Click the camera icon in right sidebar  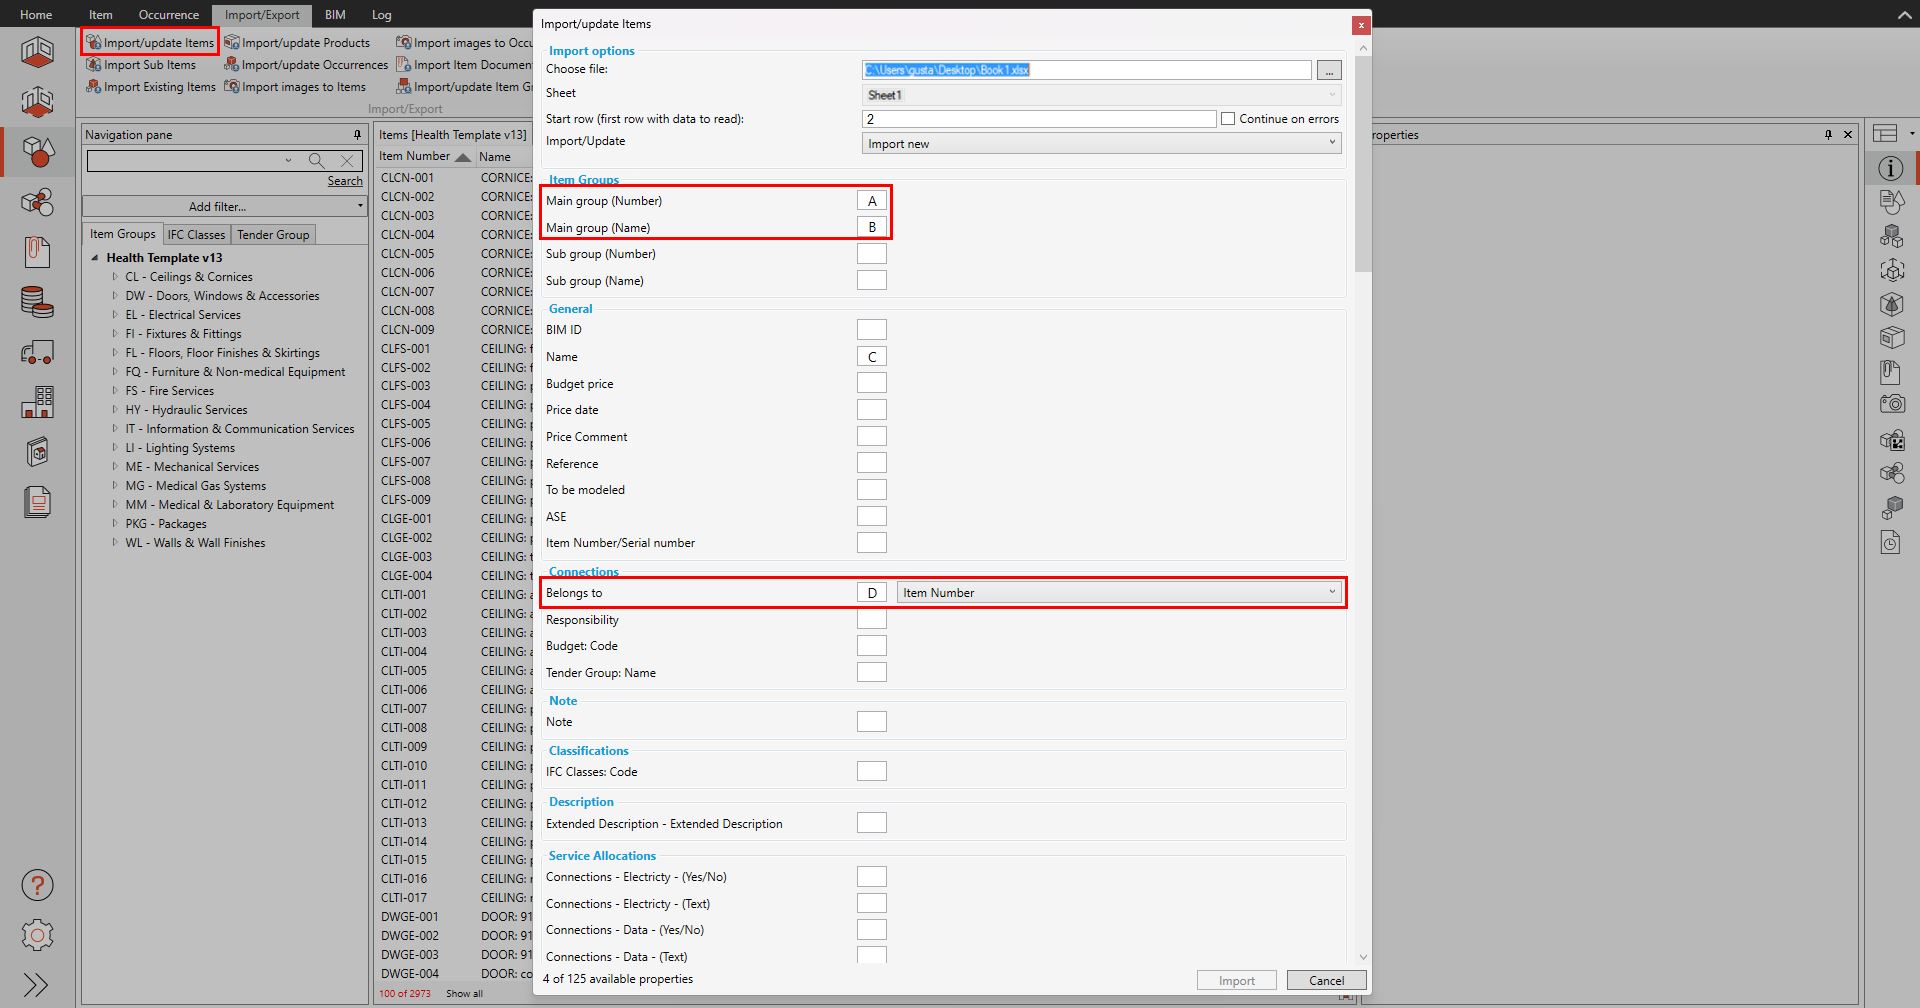point(1891,404)
